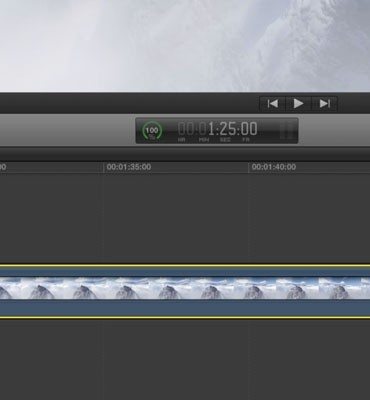Play the timeline with the Play button

tap(298, 104)
